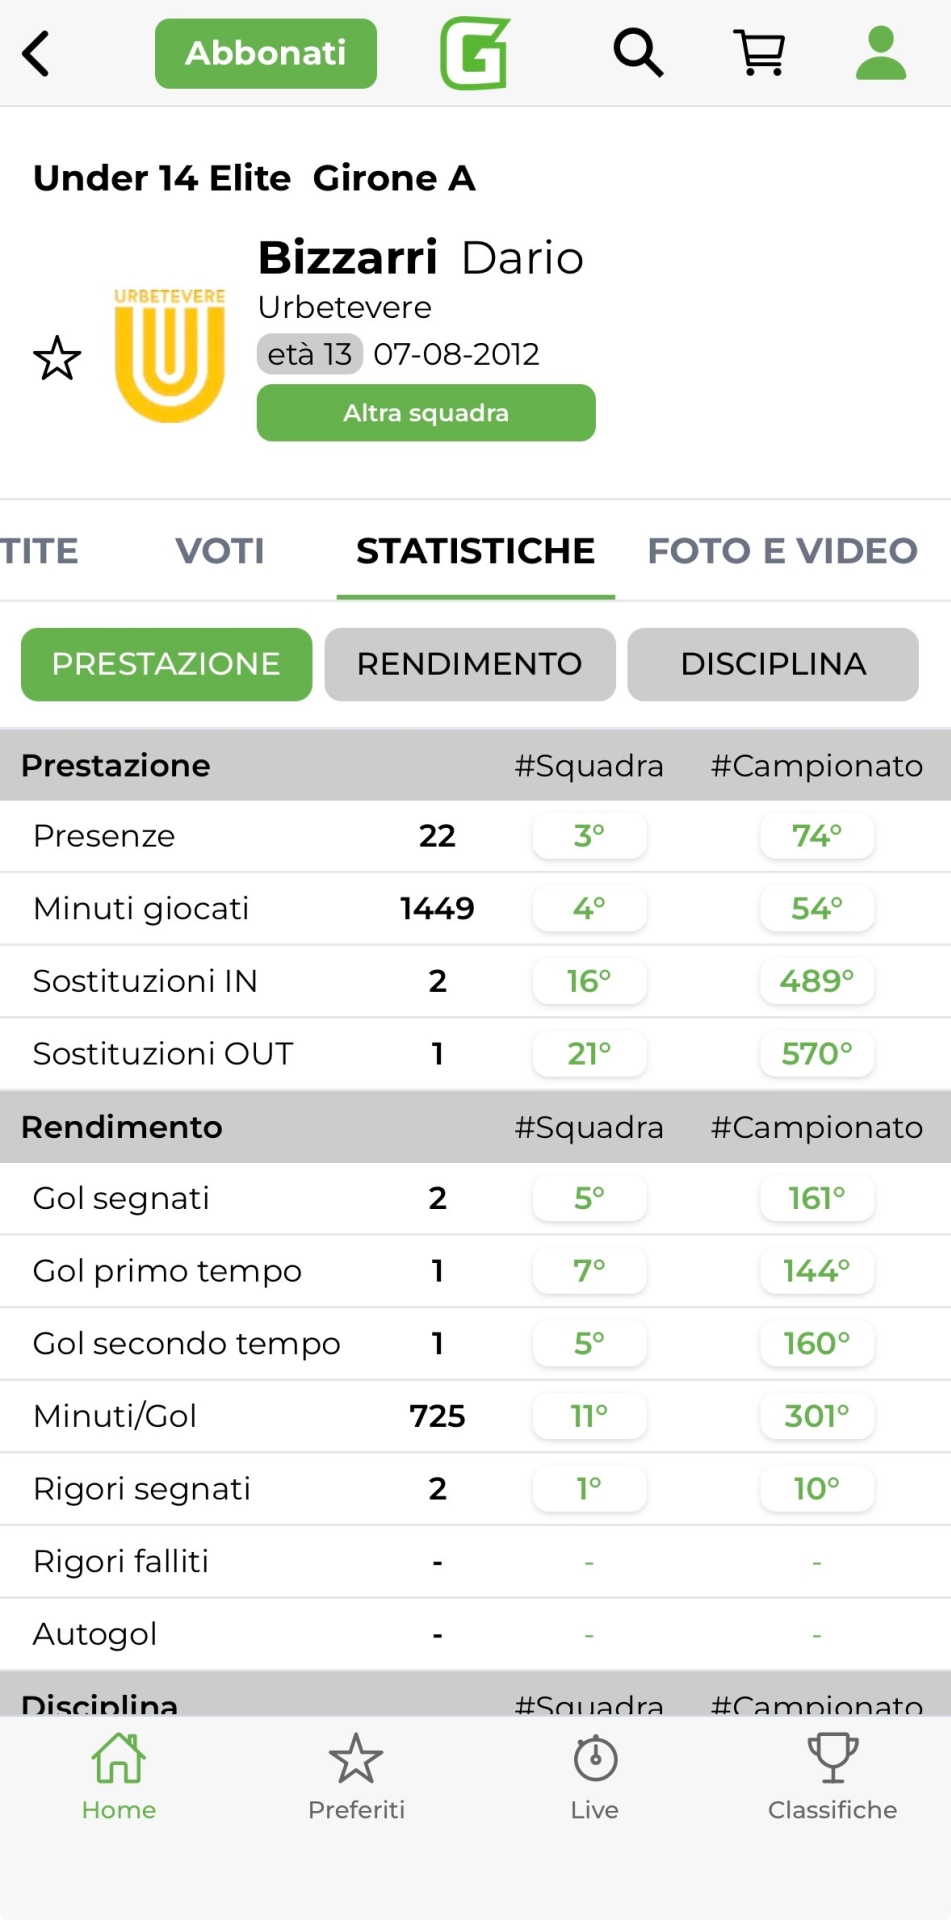Toggle favorite star for Bizzarri Dario
Screen dimensions: 951x1920
pyautogui.click(x=57, y=358)
